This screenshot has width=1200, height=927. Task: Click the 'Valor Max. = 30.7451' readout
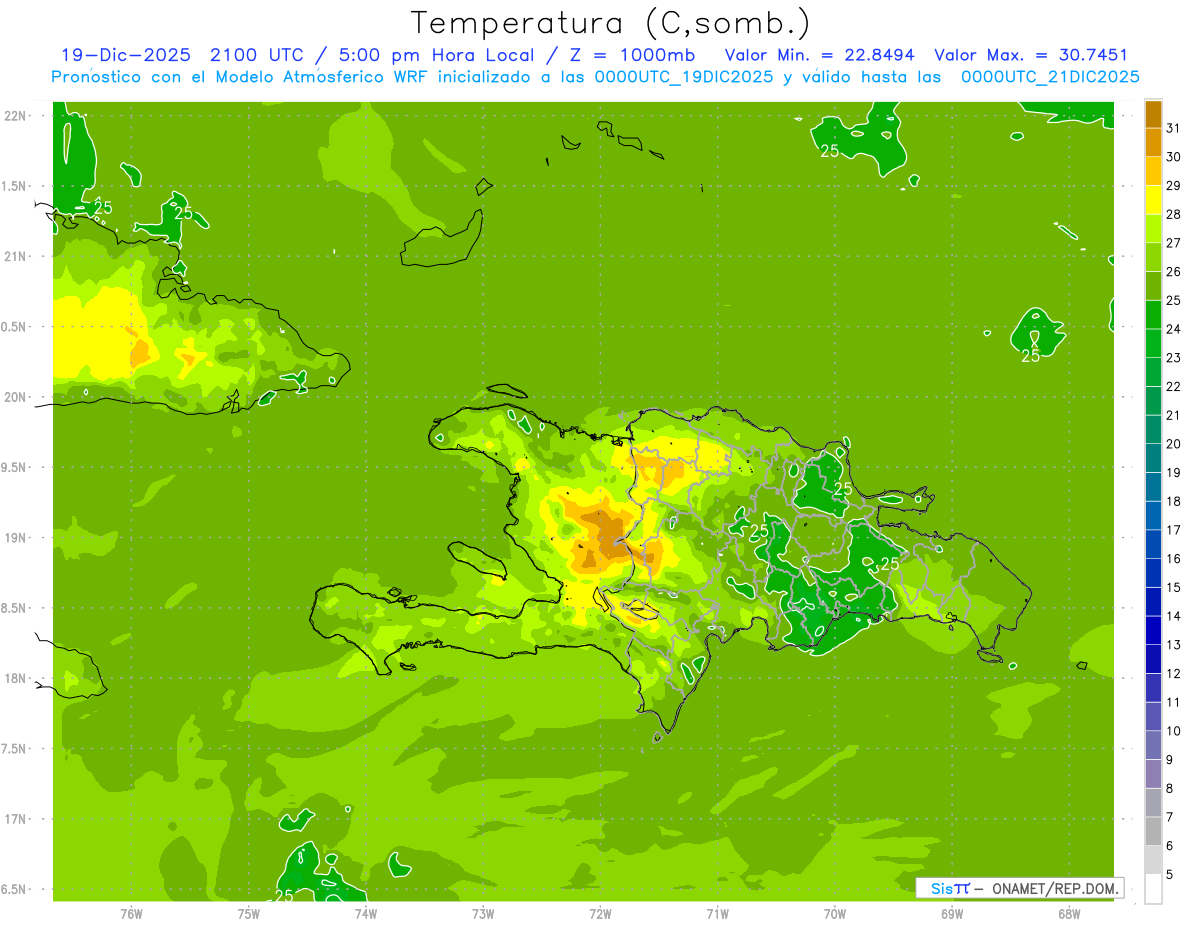click(1031, 55)
